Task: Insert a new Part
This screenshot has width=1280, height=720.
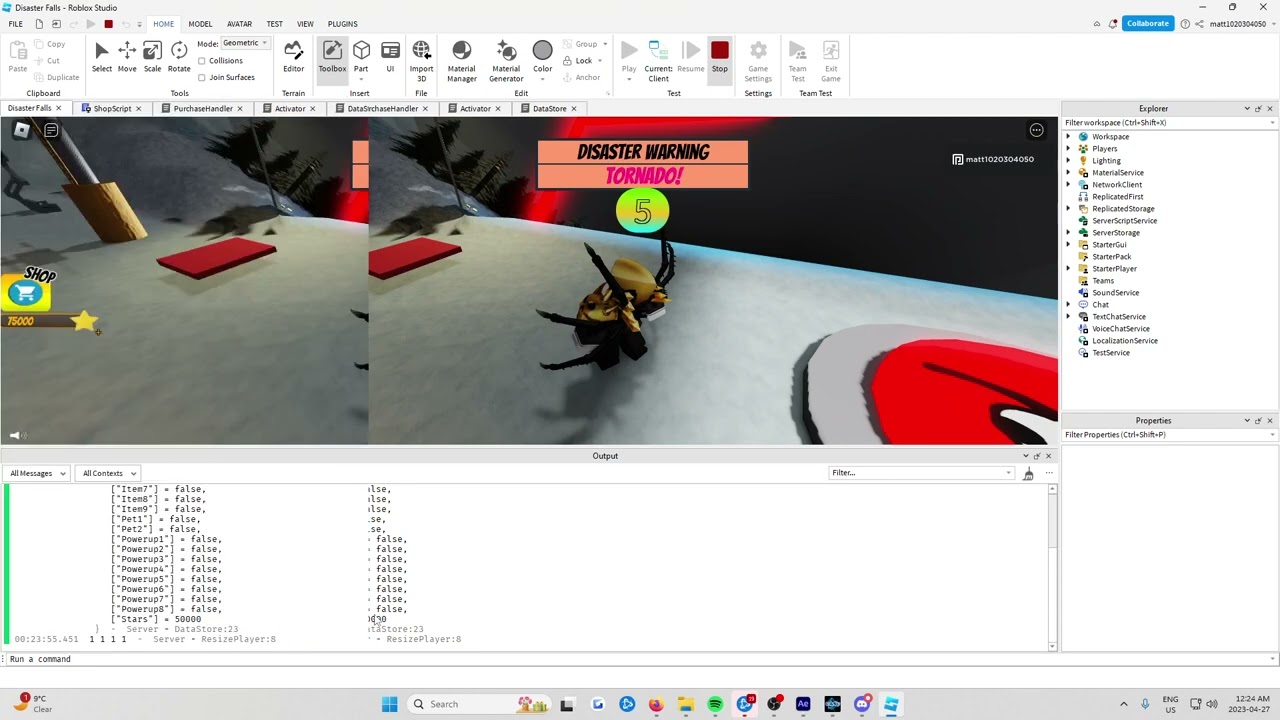Action: (361, 57)
